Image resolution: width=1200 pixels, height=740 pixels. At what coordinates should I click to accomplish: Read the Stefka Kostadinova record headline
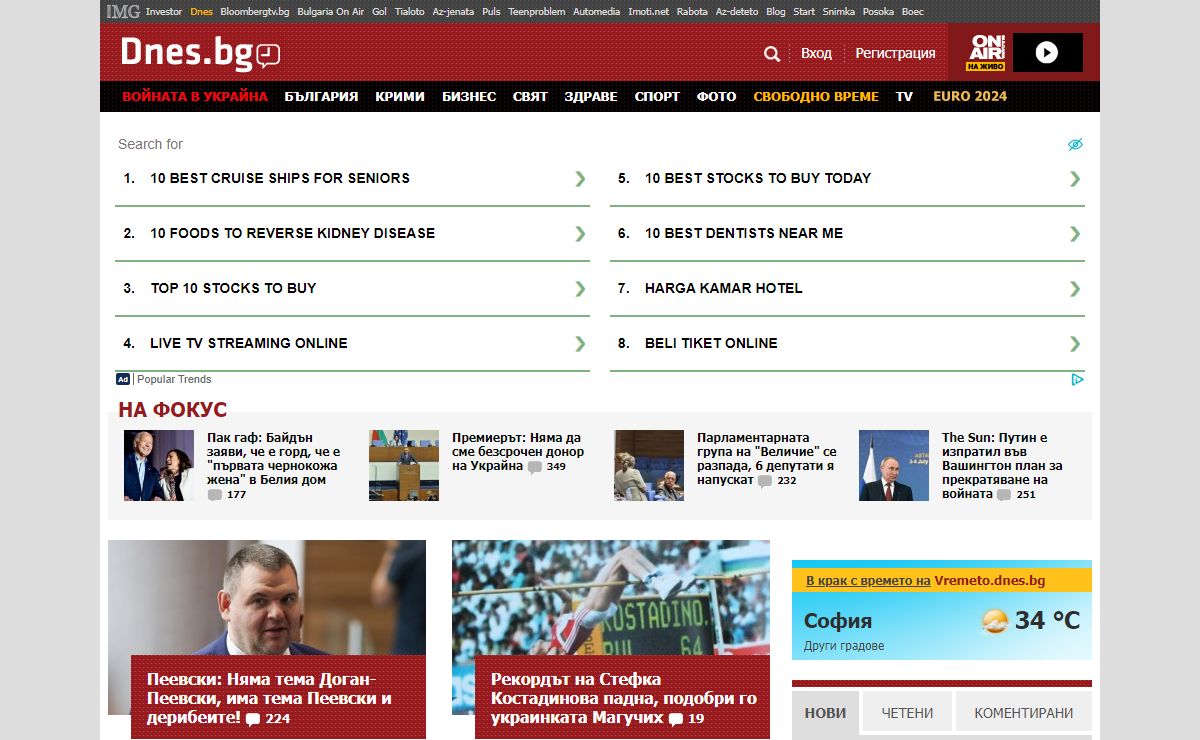coord(624,698)
